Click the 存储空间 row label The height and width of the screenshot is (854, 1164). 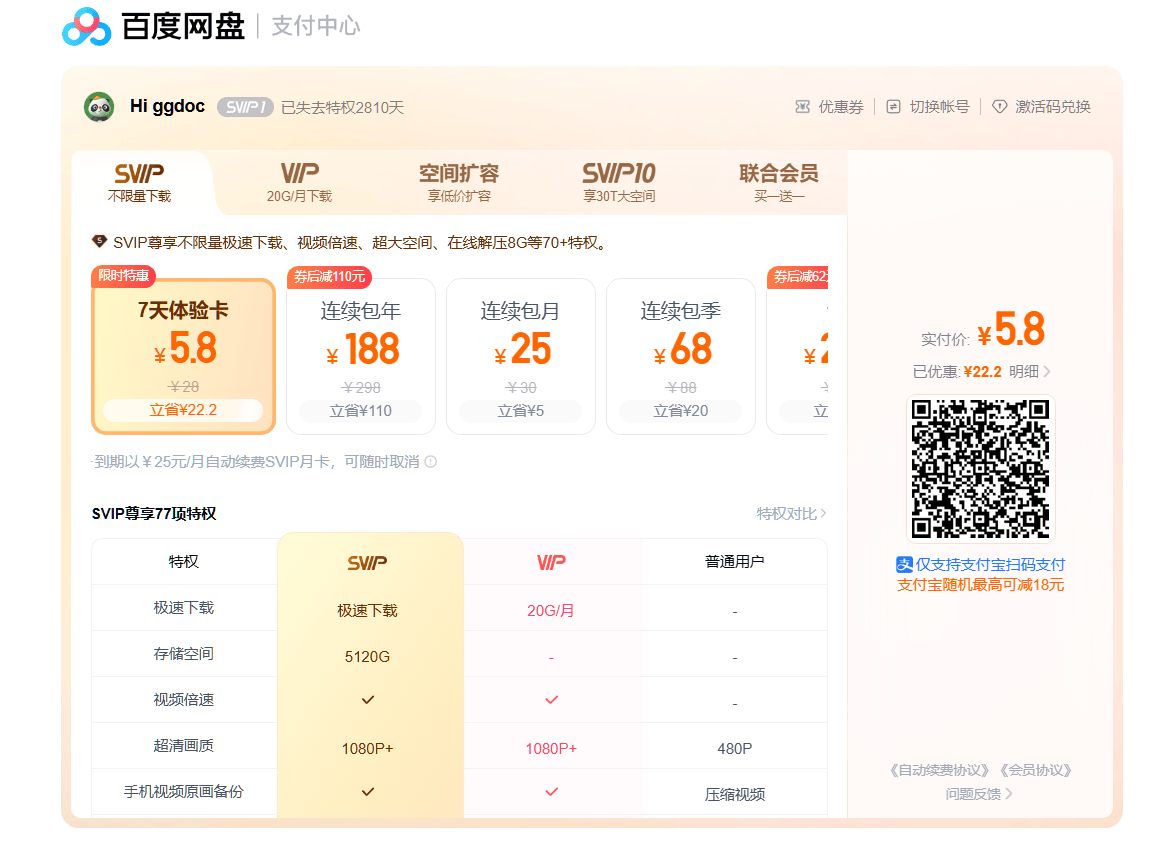coord(183,653)
